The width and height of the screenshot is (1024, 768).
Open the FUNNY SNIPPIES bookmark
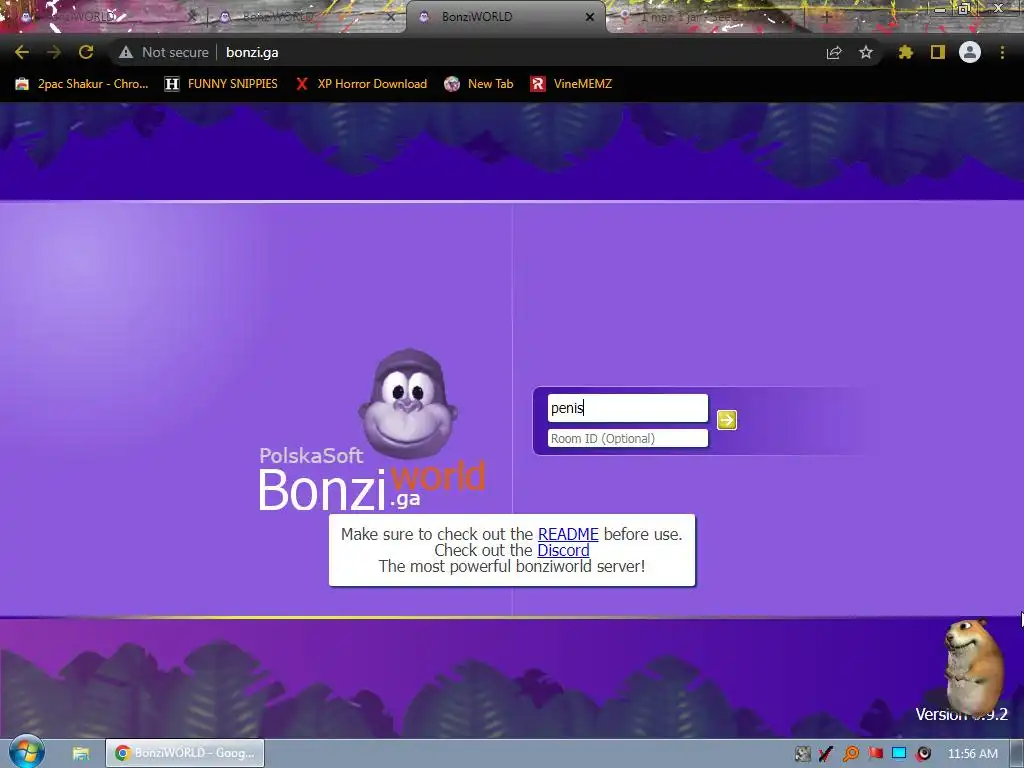pos(221,84)
